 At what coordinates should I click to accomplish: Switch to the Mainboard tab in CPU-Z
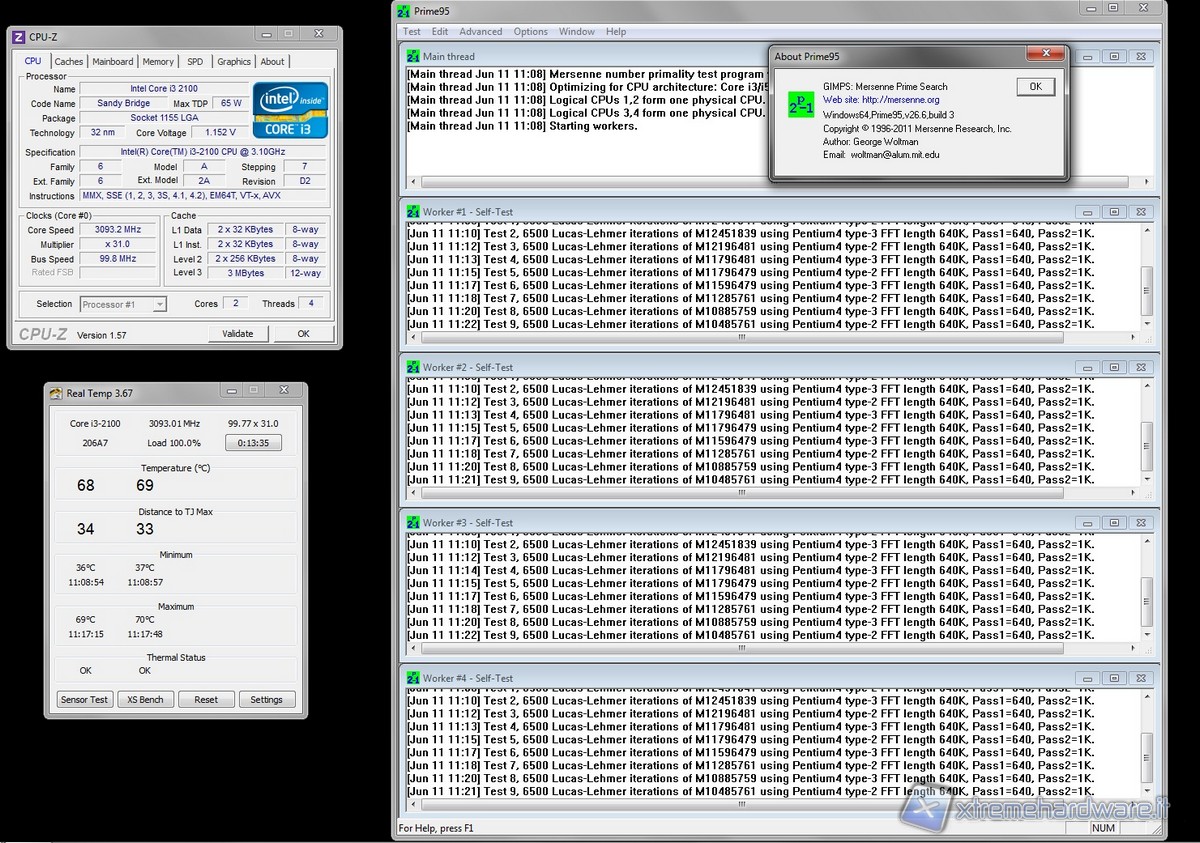112,61
